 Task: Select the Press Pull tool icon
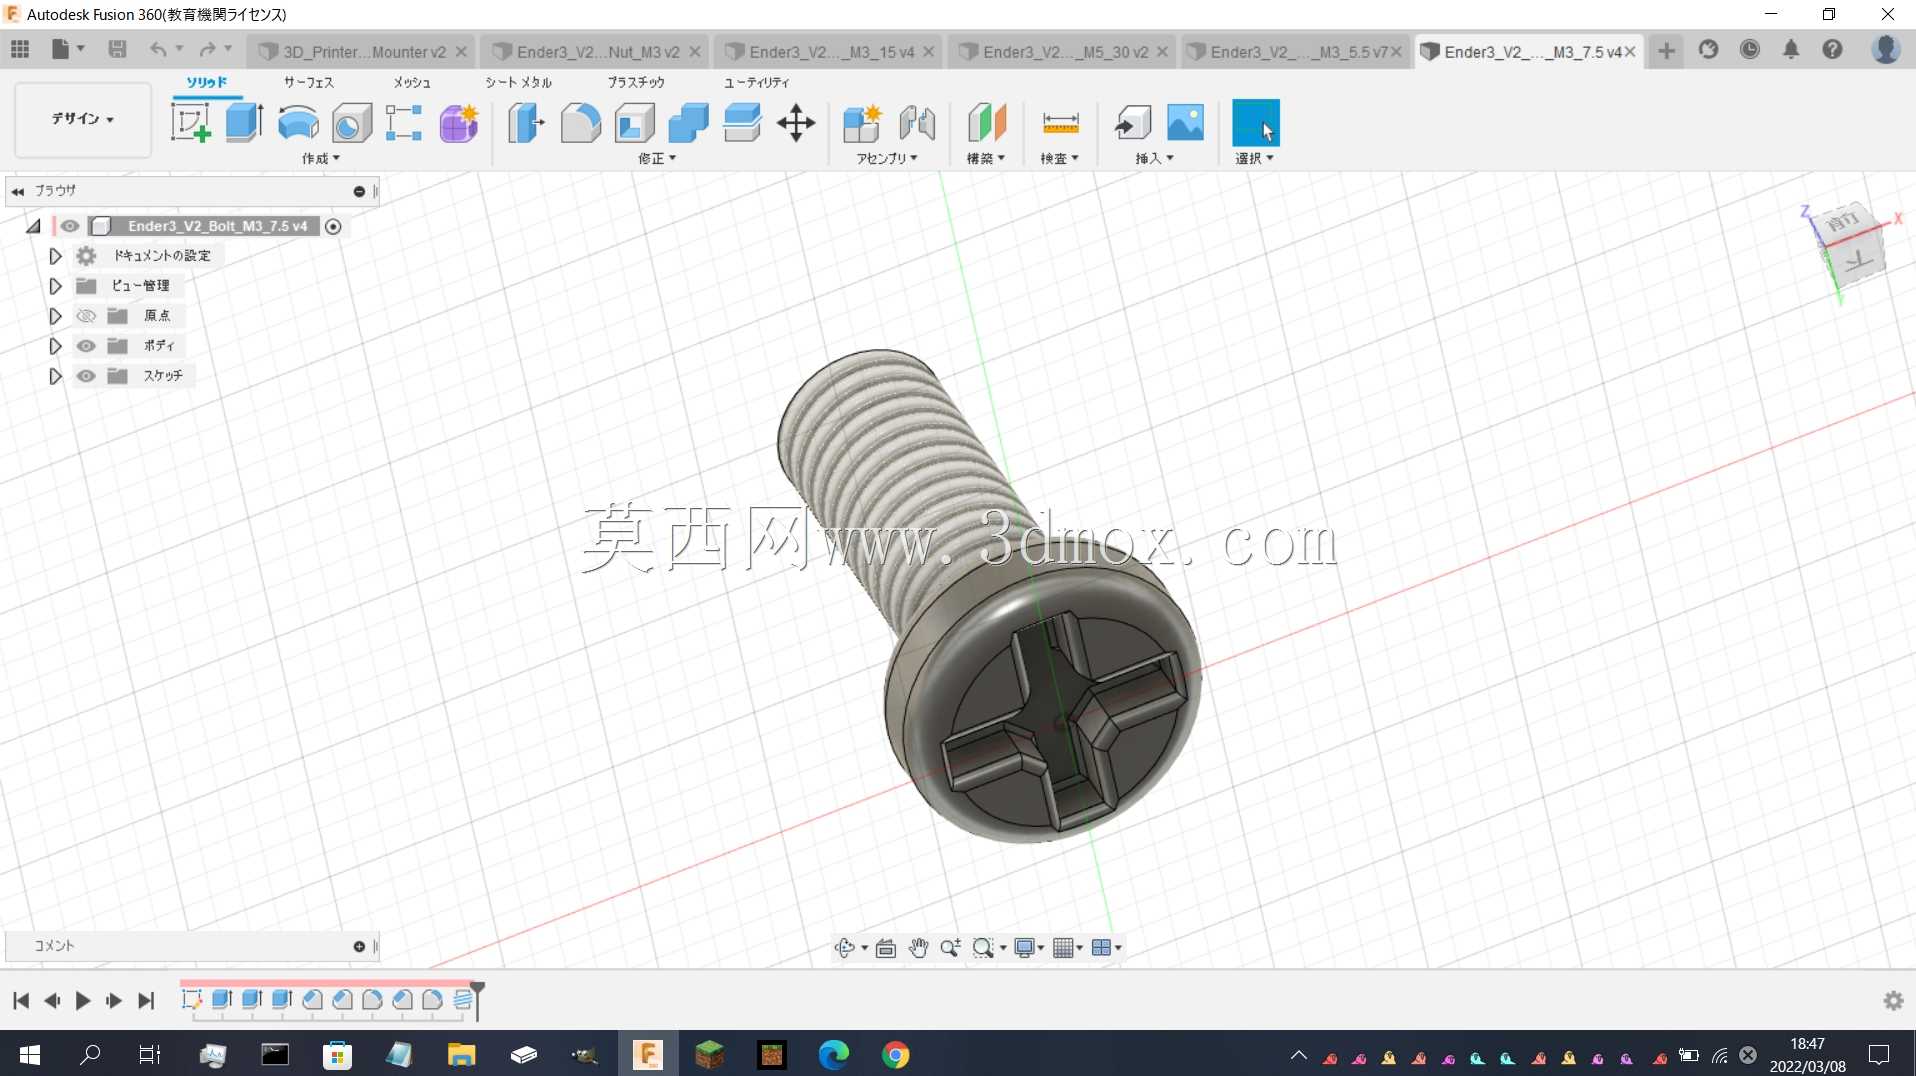coord(526,123)
